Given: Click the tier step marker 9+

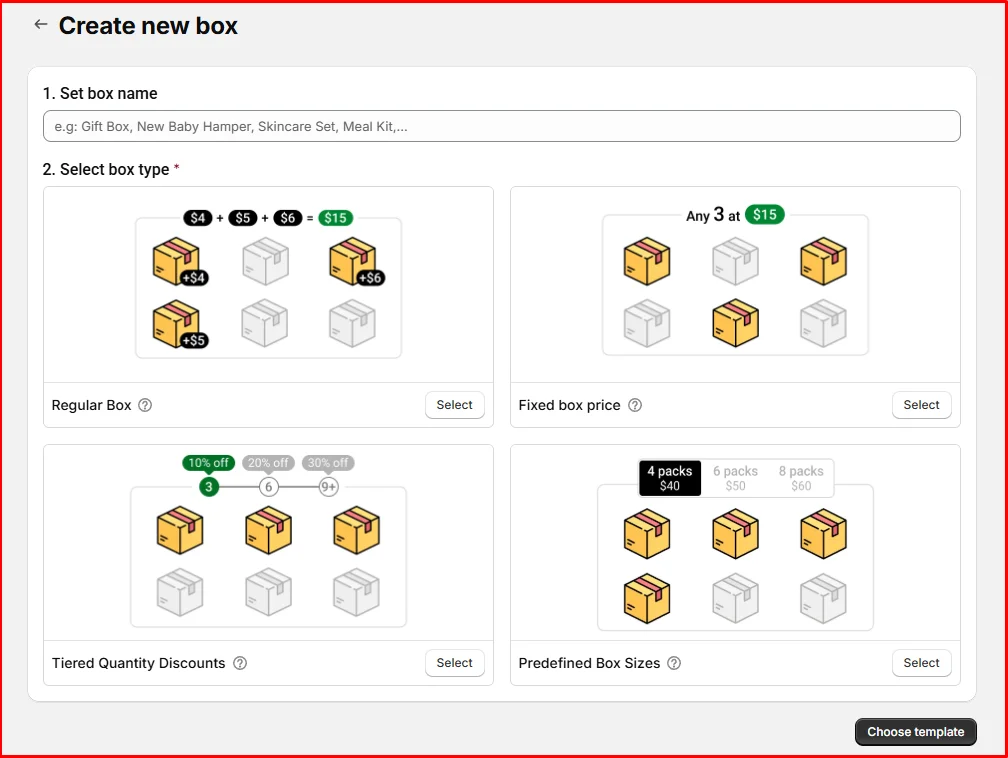Looking at the screenshot, I should [328, 487].
